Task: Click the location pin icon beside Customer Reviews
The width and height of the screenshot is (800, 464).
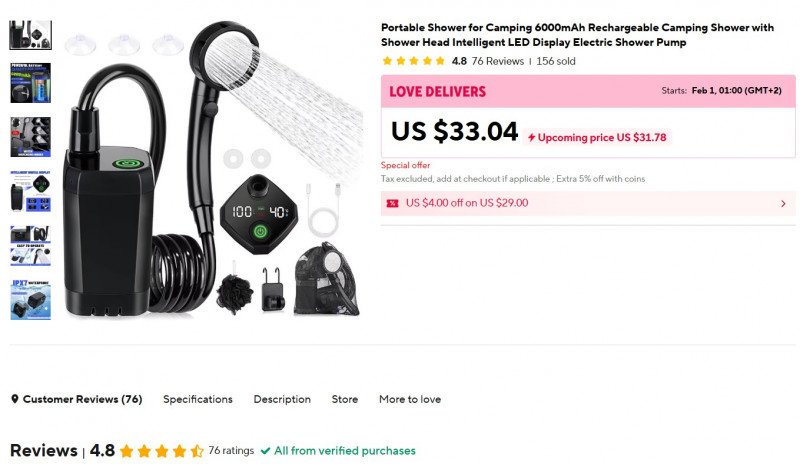Action: [15, 399]
